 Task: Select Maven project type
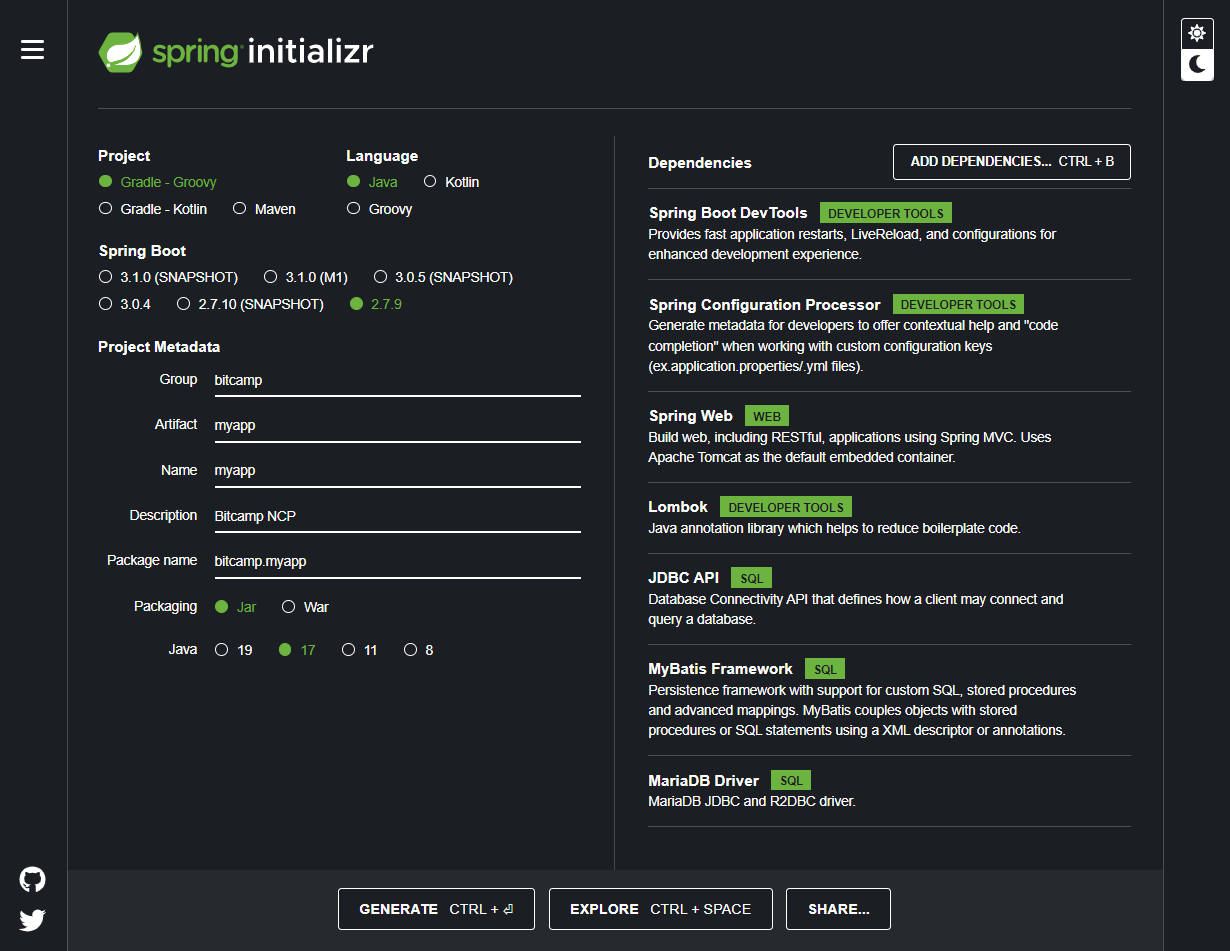point(264,209)
